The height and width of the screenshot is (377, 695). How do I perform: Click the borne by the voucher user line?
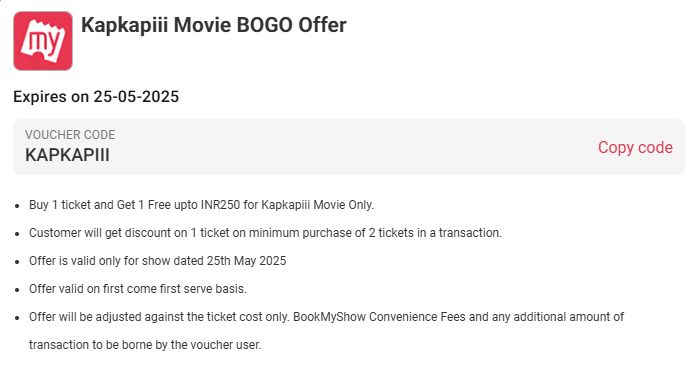(145, 345)
